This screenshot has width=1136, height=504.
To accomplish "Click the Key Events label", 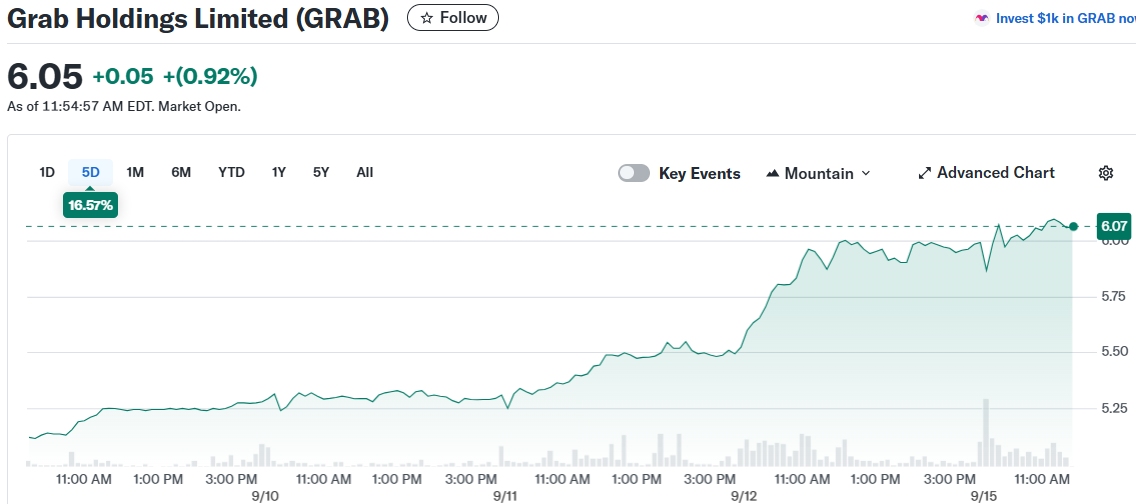I will coord(700,174).
